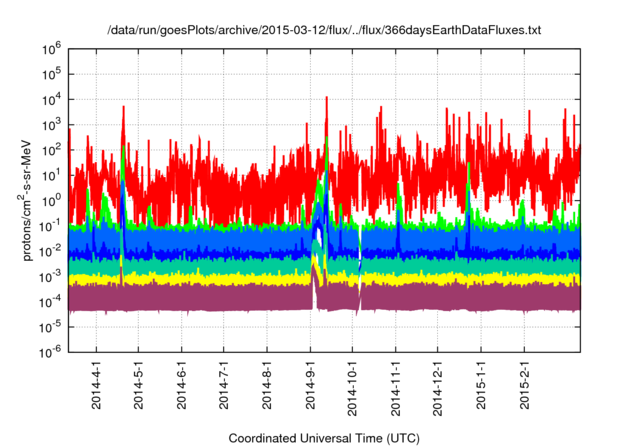Click the Coordinated Universal Time (UTC) axis title

(x=324, y=439)
